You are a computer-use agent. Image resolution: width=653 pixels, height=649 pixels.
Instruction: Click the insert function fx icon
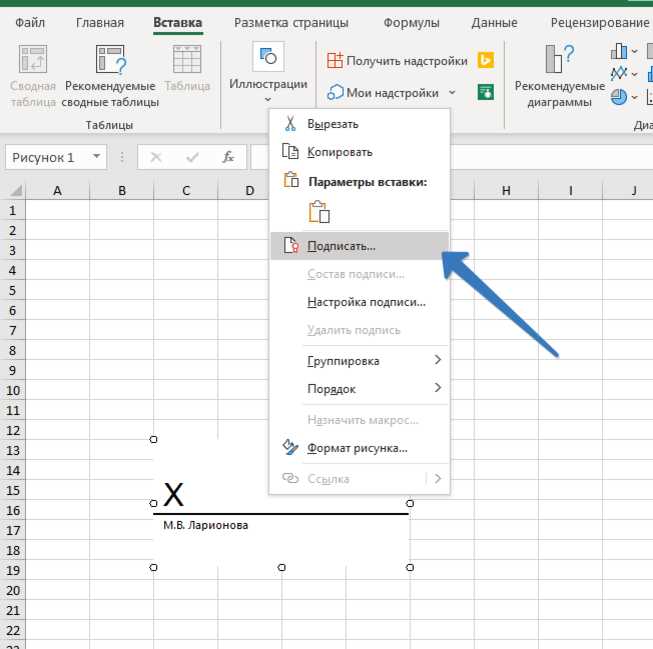coord(228,157)
